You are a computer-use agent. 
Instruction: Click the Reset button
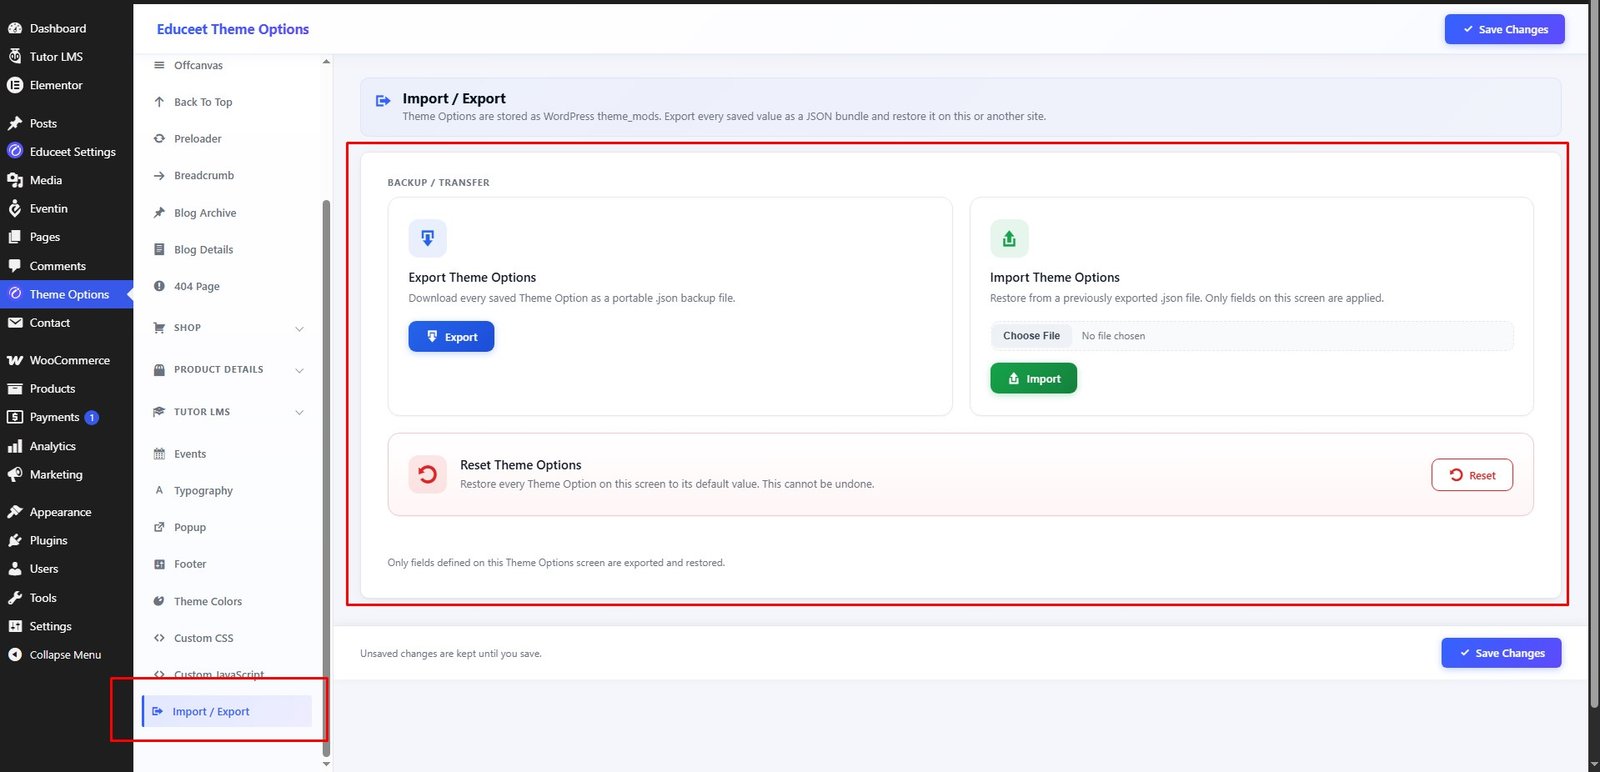(x=1472, y=475)
